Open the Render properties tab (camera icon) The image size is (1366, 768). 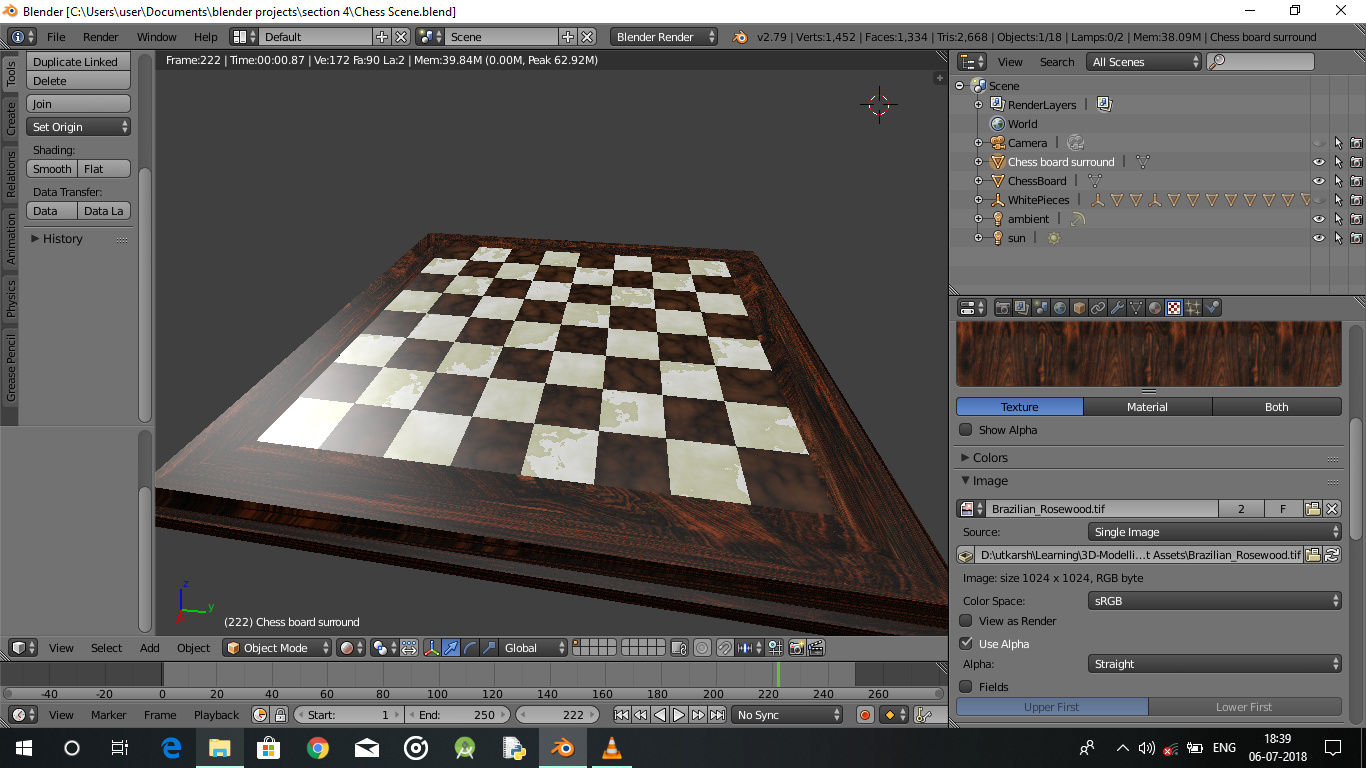tap(1002, 308)
